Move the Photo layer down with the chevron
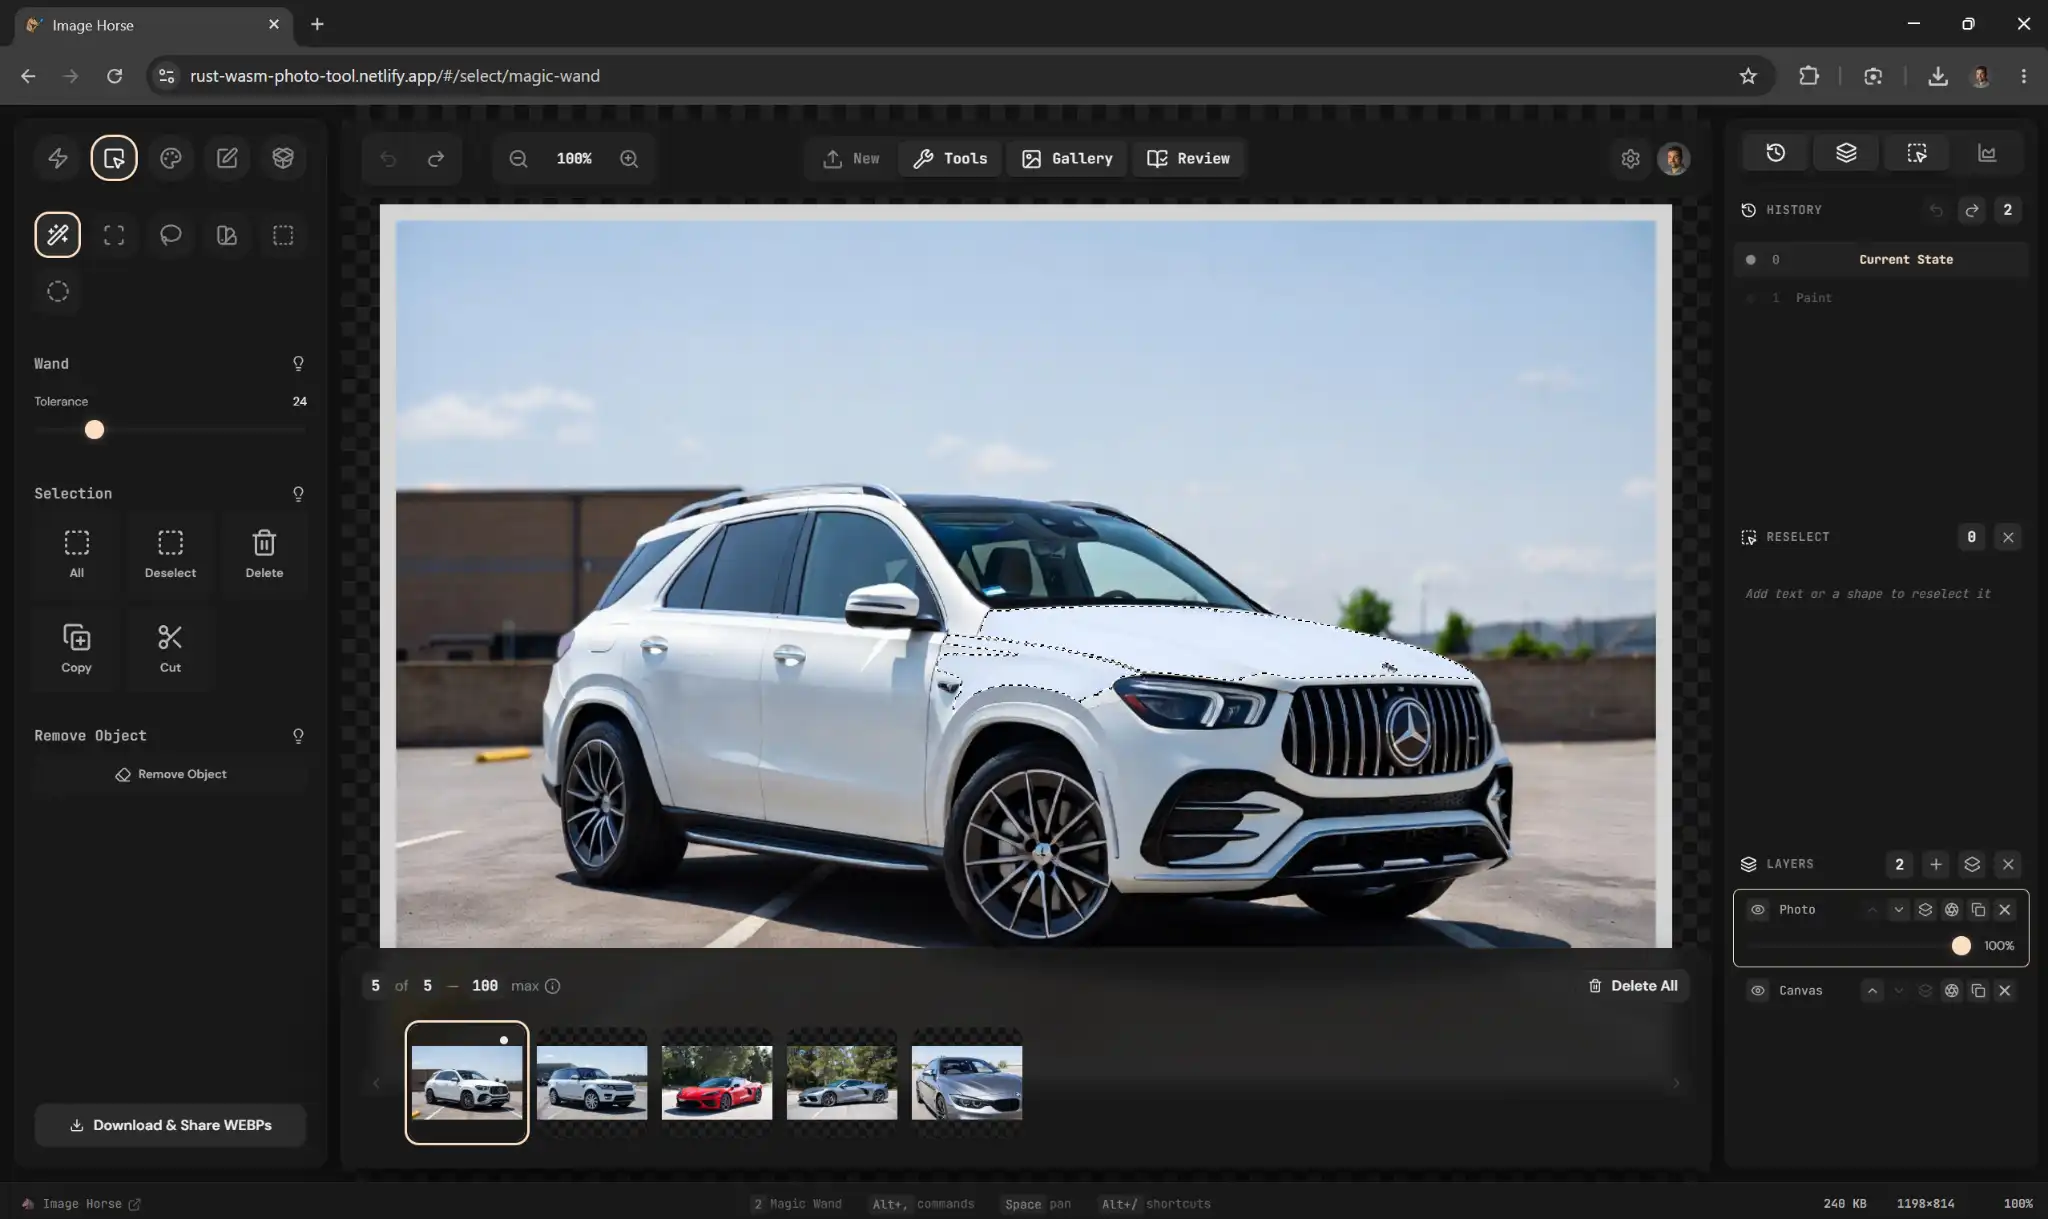Viewport: 2048px width, 1219px height. pos(1898,910)
